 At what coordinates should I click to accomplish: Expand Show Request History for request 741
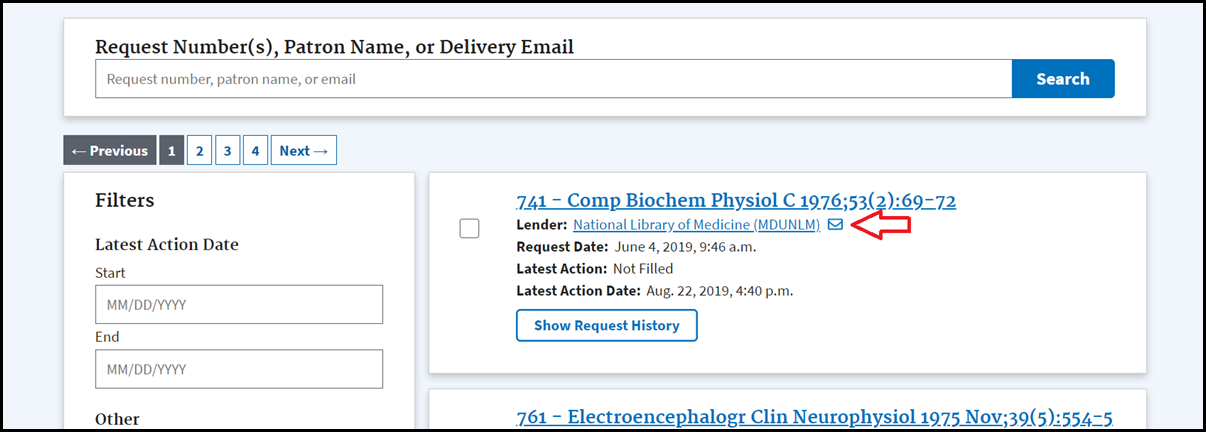point(606,325)
